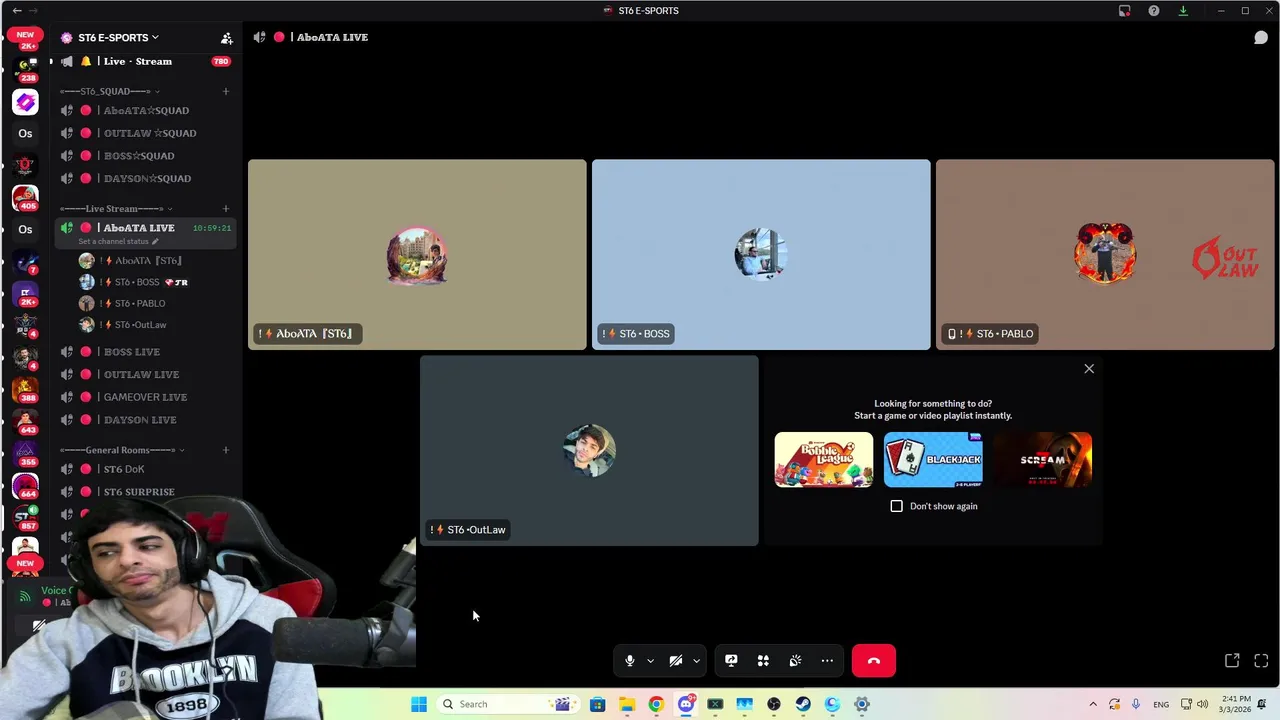Close the activity suggestions panel
This screenshot has width=1280, height=720.
[x=1089, y=369]
